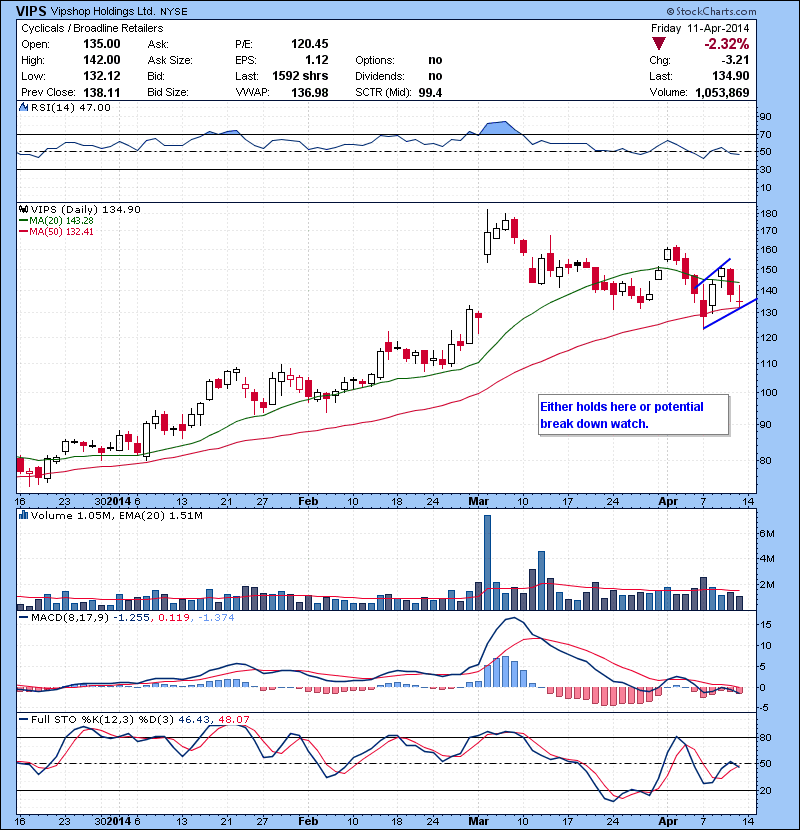This screenshot has height=830, width=800.
Task: Open the StockCharts.com attribution link
Action: [x=712, y=11]
